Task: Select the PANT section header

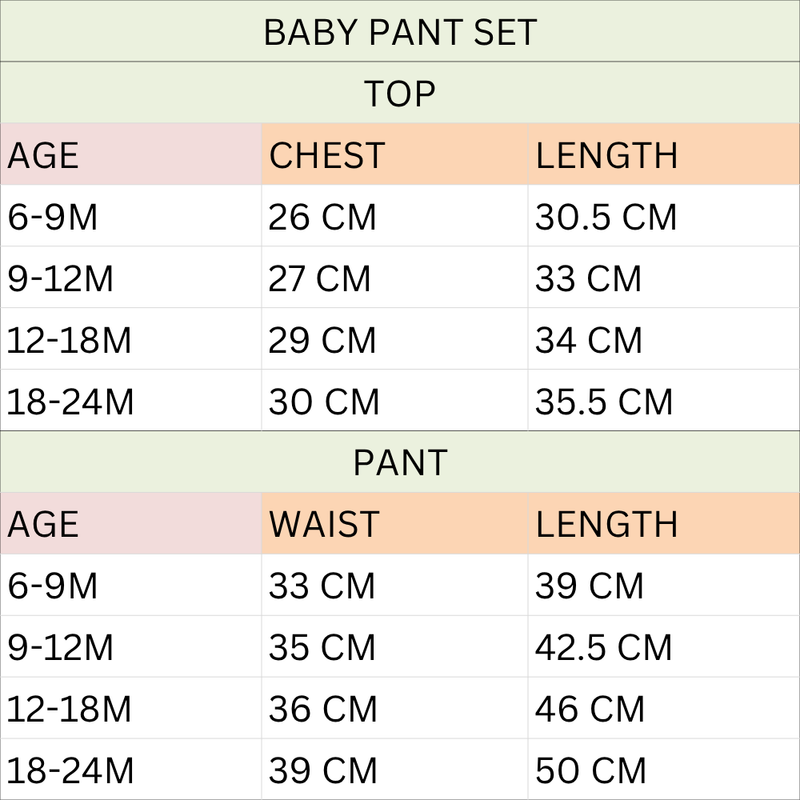Action: click(400, 462)
